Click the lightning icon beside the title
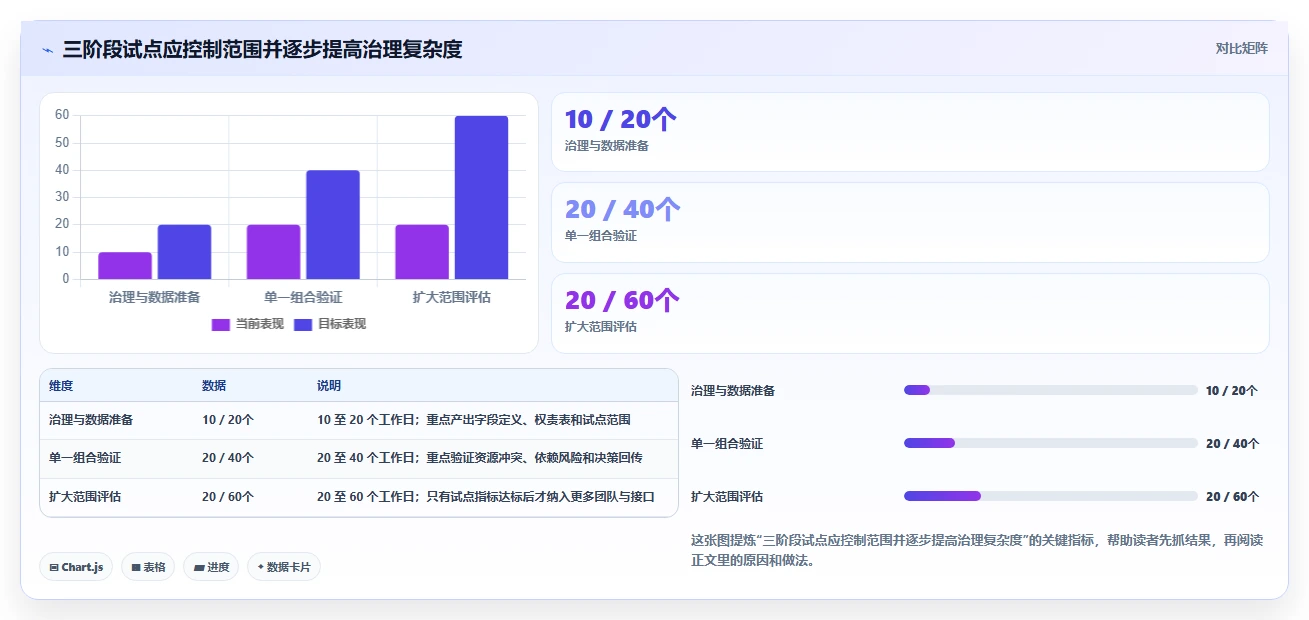This screenshot has height=620, width=1309. pyautogui.click(x=47, y=49)
